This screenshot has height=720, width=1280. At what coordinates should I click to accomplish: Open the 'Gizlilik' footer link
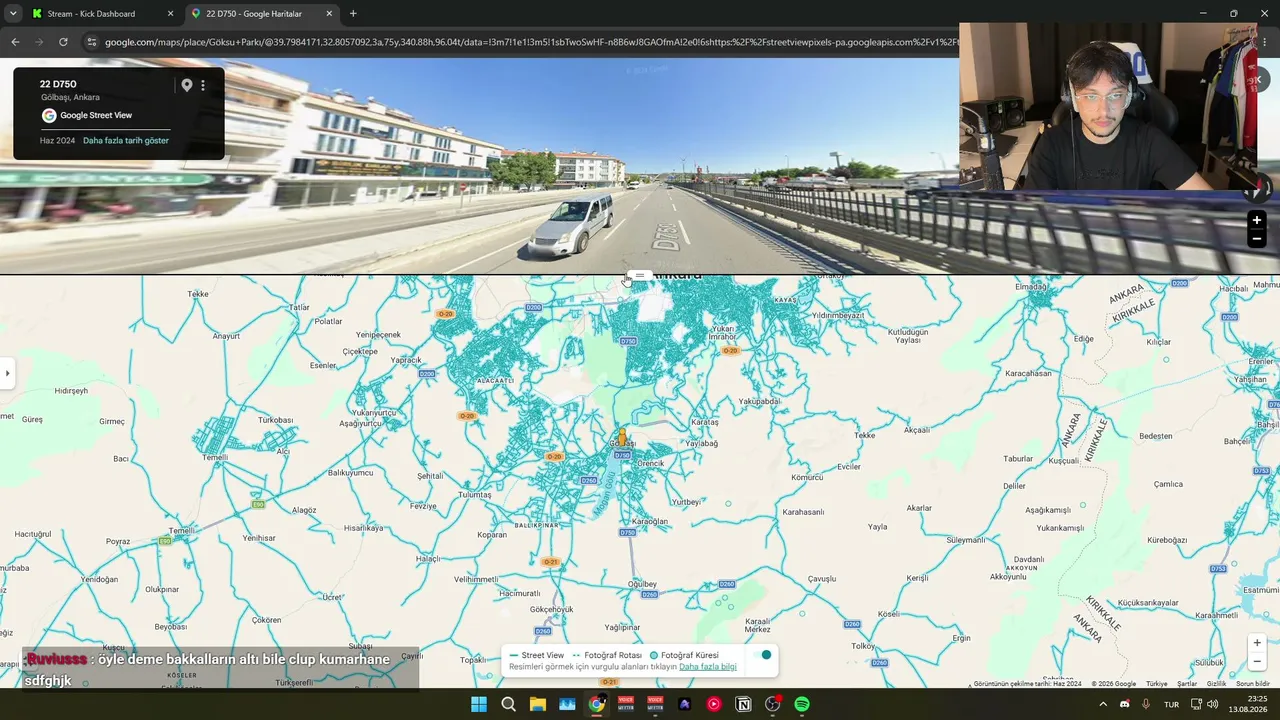(1216, 684)
